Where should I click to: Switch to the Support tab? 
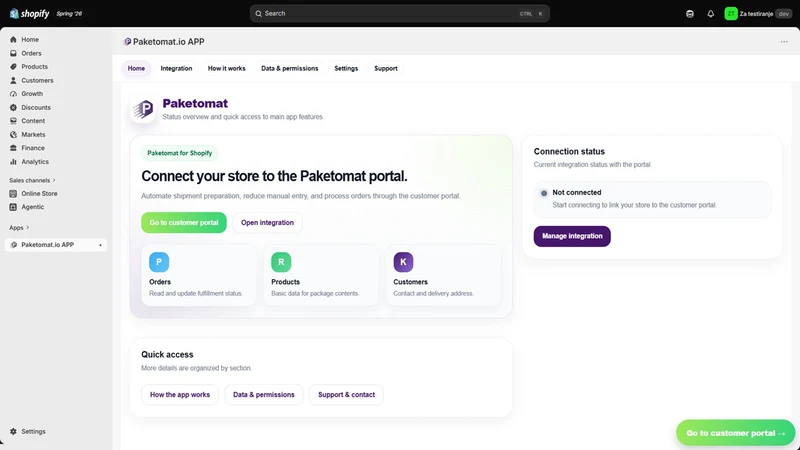click(386, 68)
